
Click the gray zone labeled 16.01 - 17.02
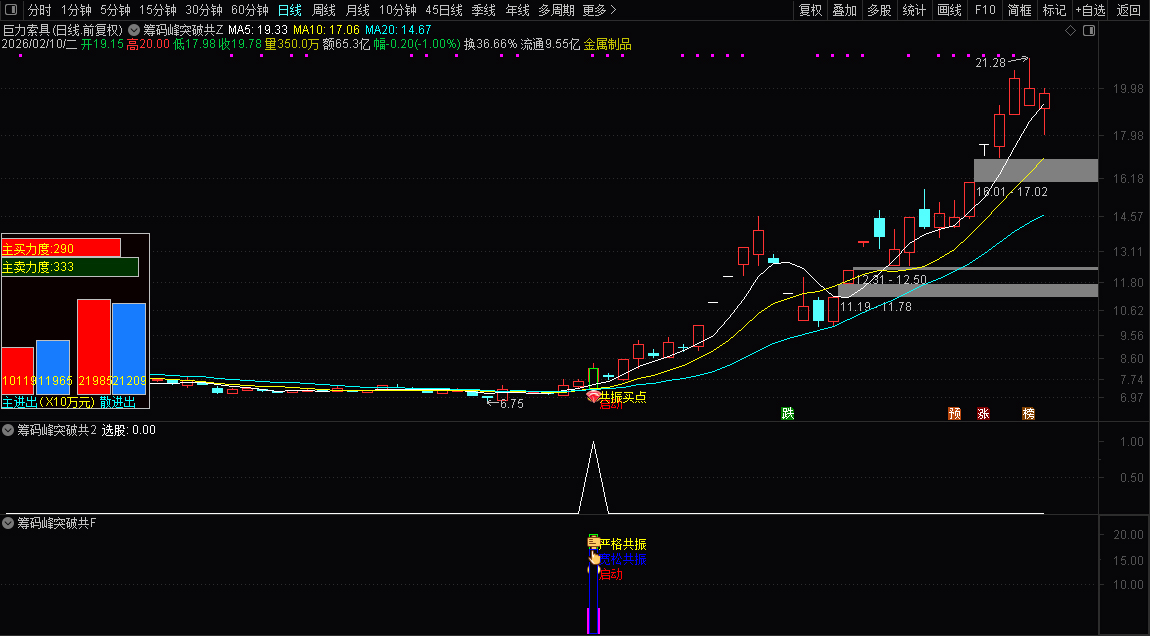pyautogui.click(x=1036, y=170)
